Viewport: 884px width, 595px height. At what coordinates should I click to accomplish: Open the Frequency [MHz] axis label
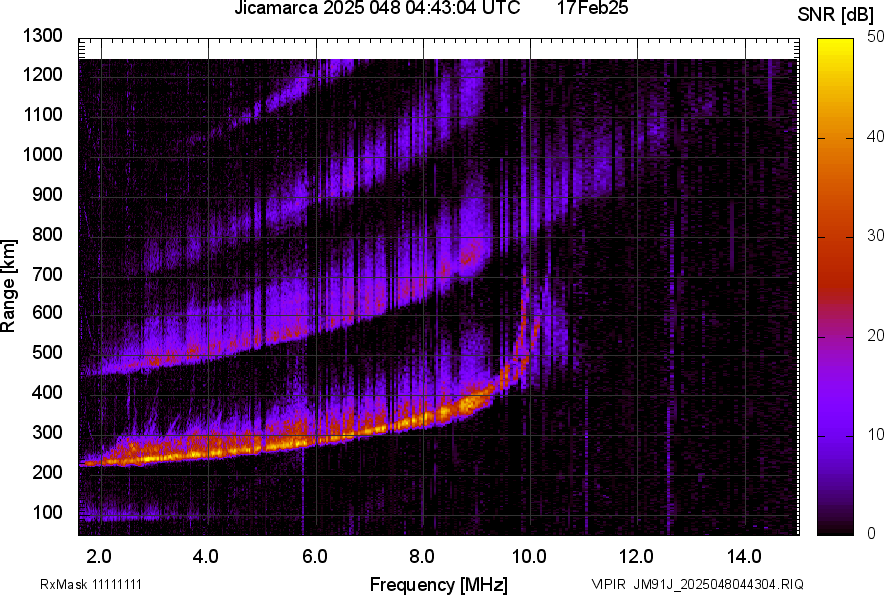[x=442, y=580]
